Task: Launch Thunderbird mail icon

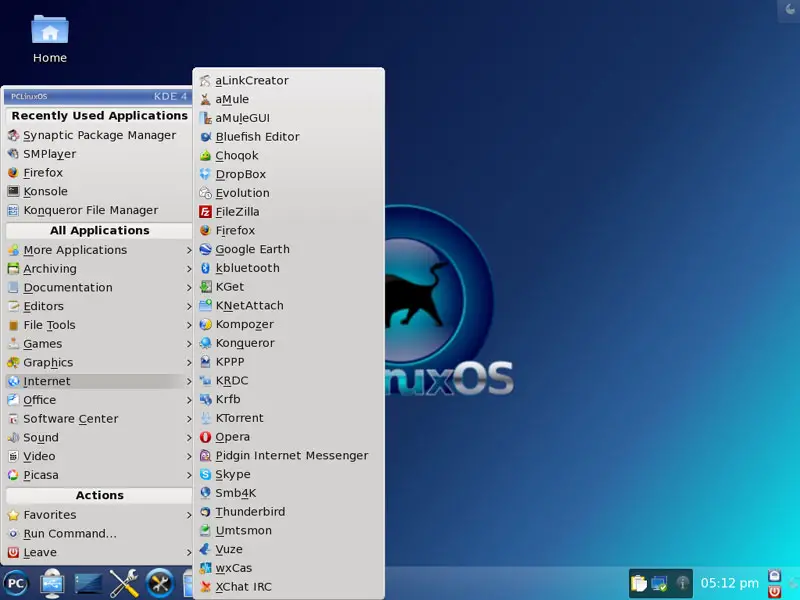Action: tap(205, 512)
